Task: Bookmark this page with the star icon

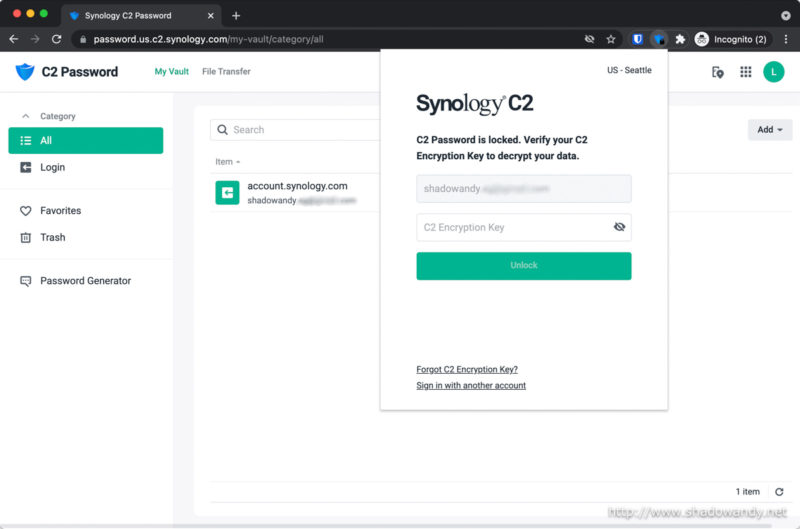Action: pyautogui.click(x=611, y=39)
